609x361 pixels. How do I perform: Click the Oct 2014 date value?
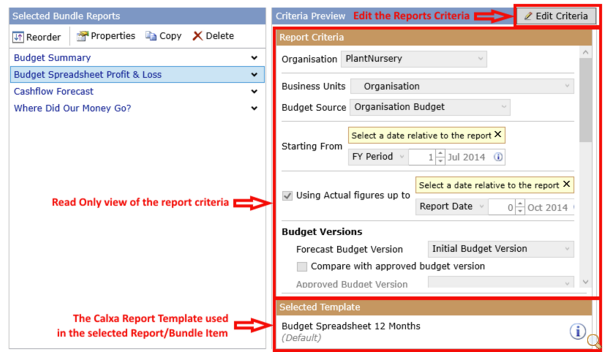pyautogui.click(x=547, y=208)
